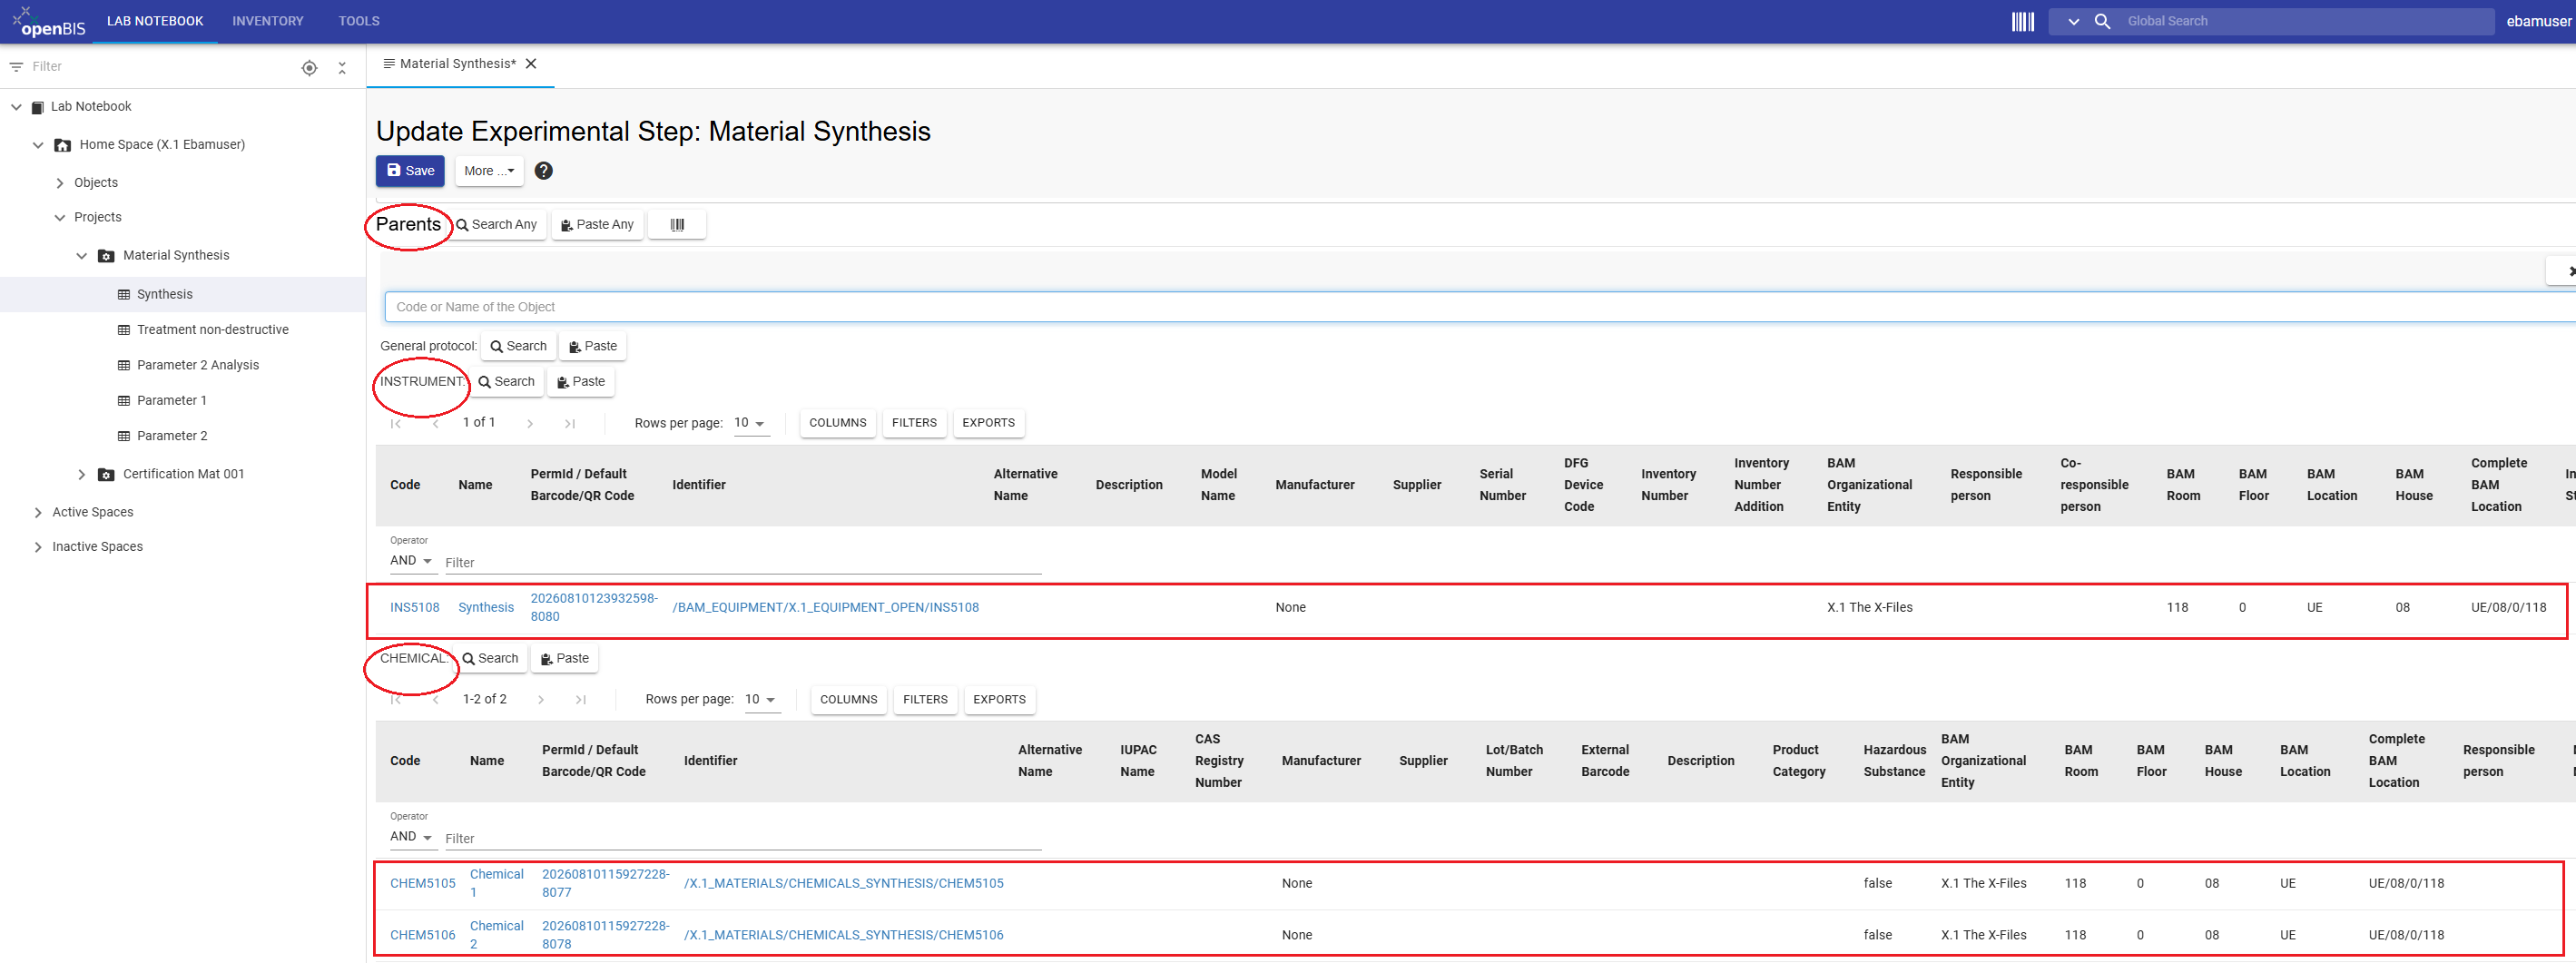The height and width of the screenshot is (963, 2576).
Task: Open global search type dropdown arrow
Action: pos(2073,21)
